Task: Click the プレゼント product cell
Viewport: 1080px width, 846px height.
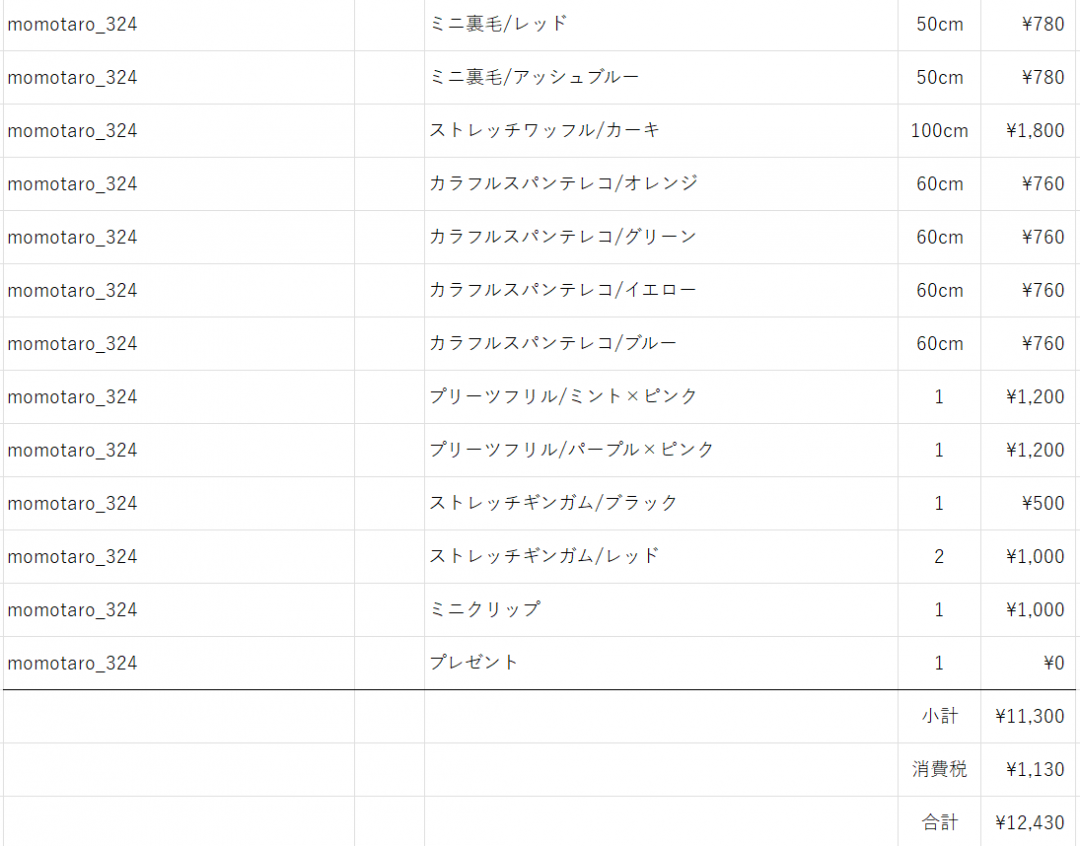Action: pos(474,663)
